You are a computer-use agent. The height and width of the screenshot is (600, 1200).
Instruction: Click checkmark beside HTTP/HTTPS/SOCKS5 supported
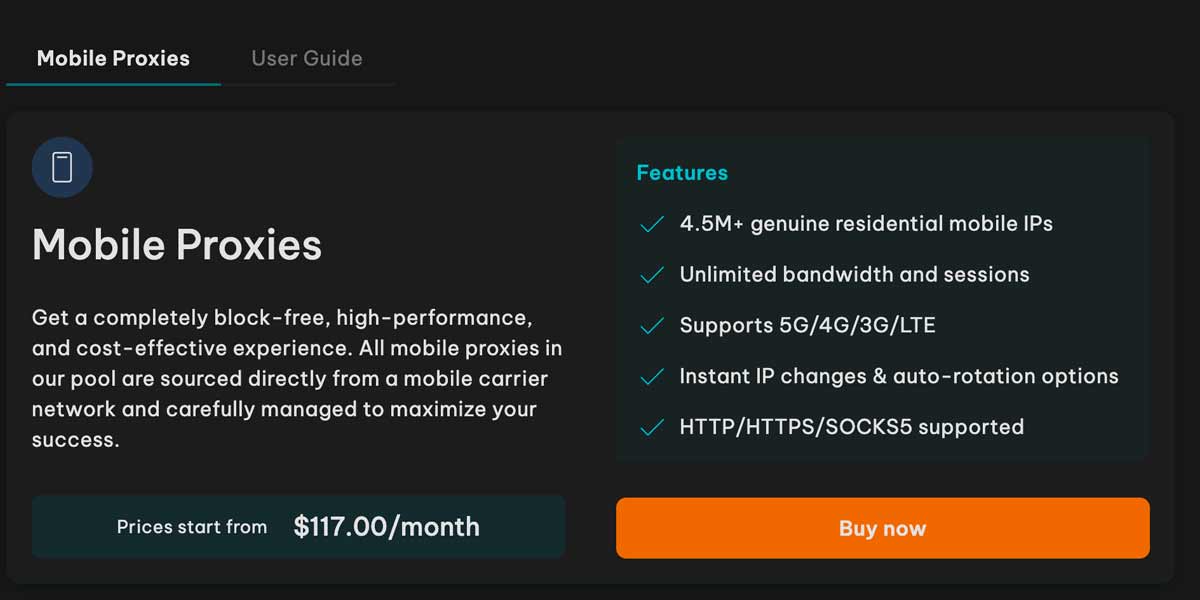652,428
